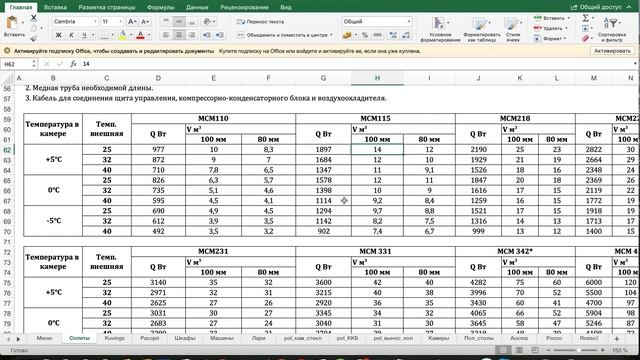Select the Format Painter brush
The height and width of the screenshot is (360, 640).
pyautogui.click(x=34, y=38)
